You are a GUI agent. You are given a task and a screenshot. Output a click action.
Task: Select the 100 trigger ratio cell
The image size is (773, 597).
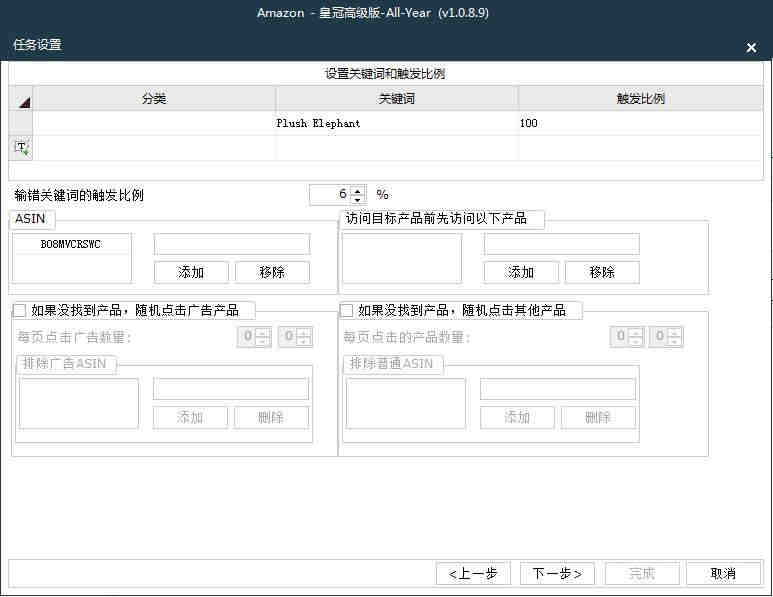640,123
